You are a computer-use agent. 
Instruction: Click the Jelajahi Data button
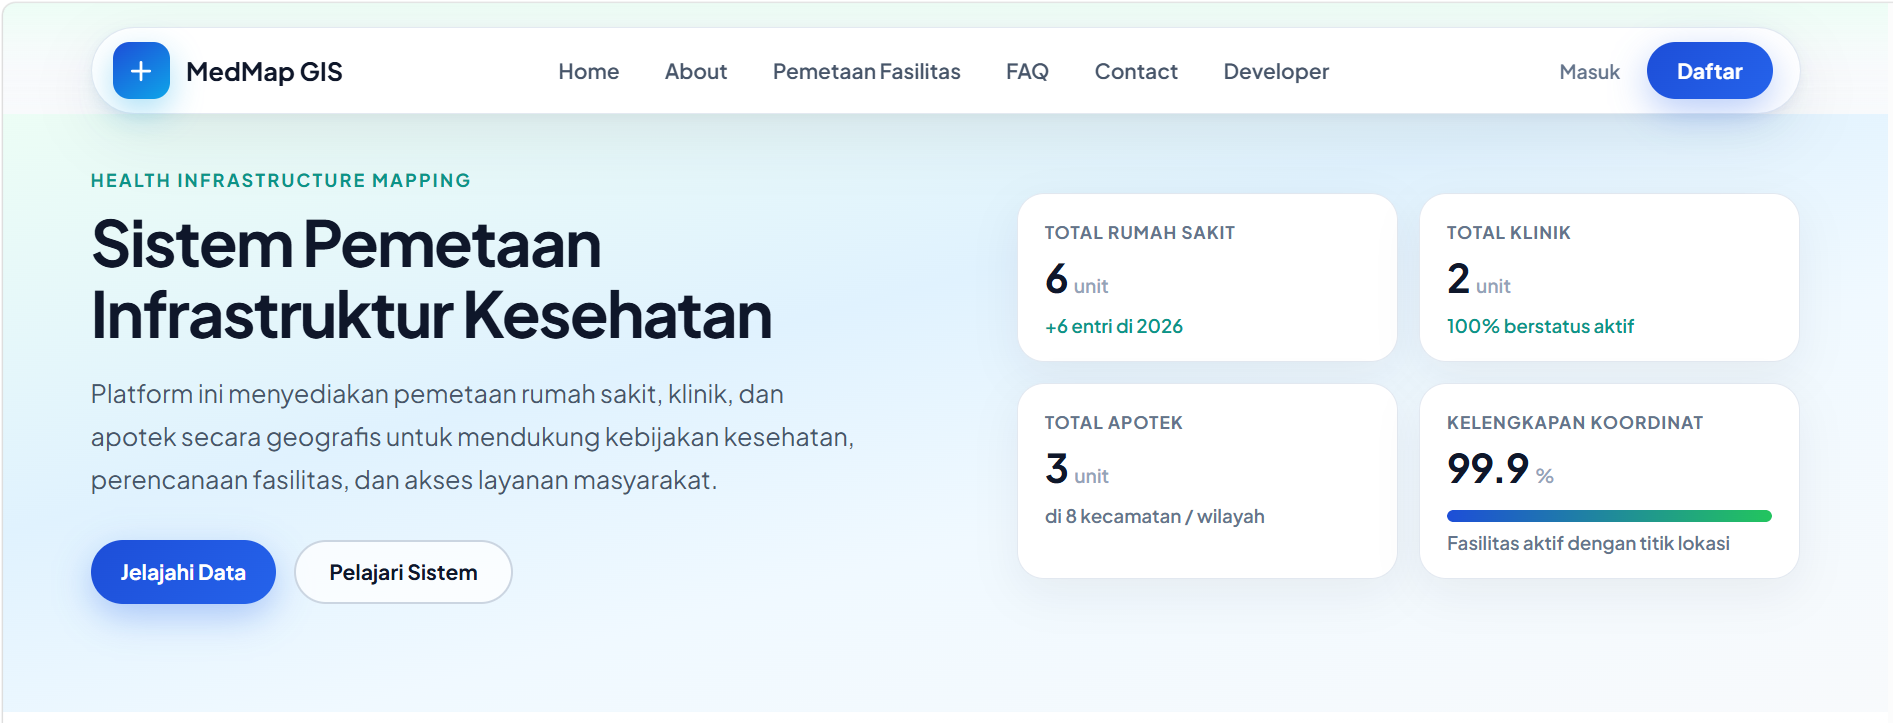[183, 572]
